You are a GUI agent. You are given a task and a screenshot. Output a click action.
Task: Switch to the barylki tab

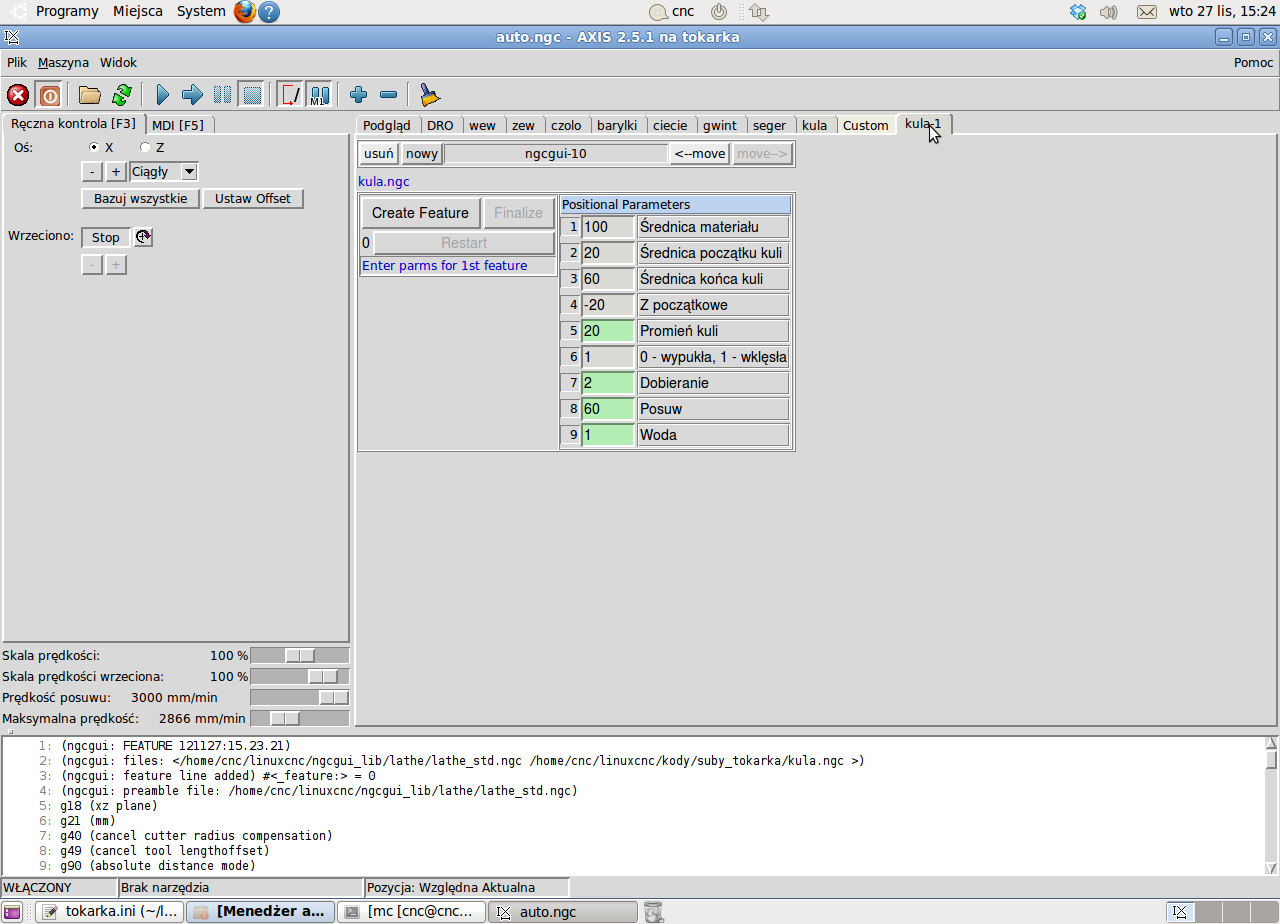tap(617, 125)
